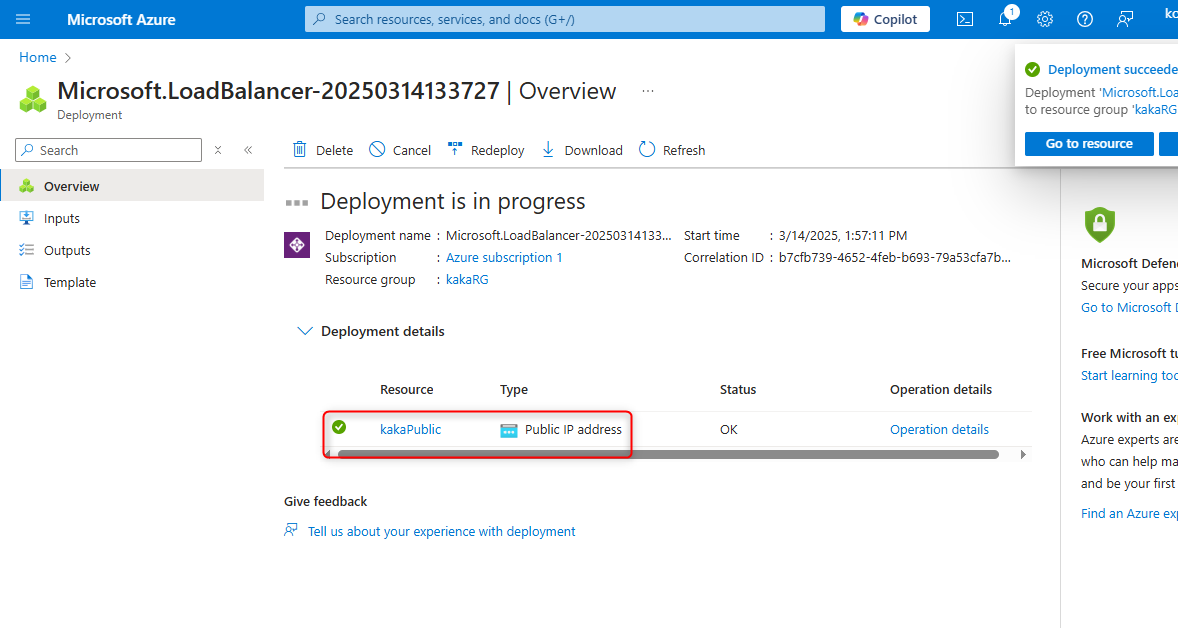This screenshot has width=1178, height=628.
Task: Open the kakaPublic resource link
Action: (x=410, y=430)
